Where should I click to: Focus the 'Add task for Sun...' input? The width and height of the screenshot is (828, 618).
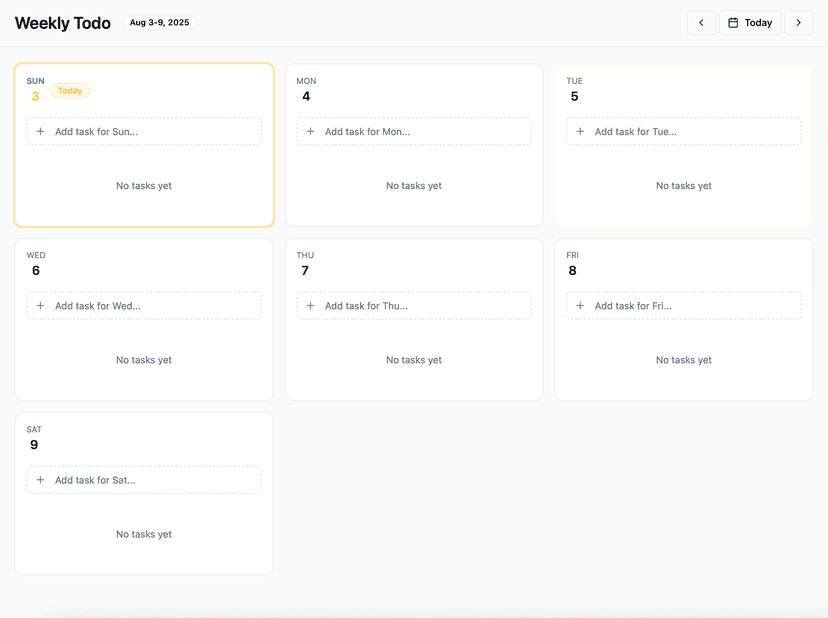pos(144,132)
